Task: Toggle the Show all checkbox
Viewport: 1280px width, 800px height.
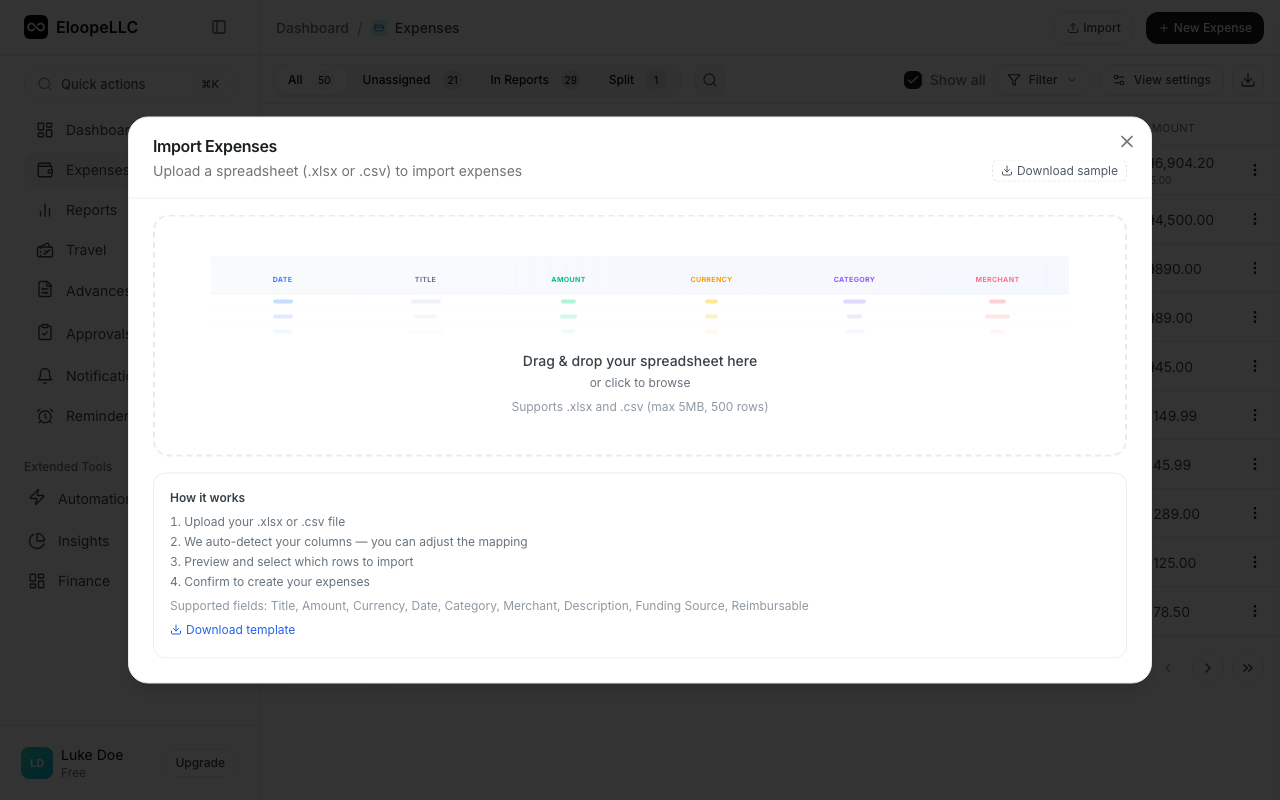Action: [x=913, y=80]
